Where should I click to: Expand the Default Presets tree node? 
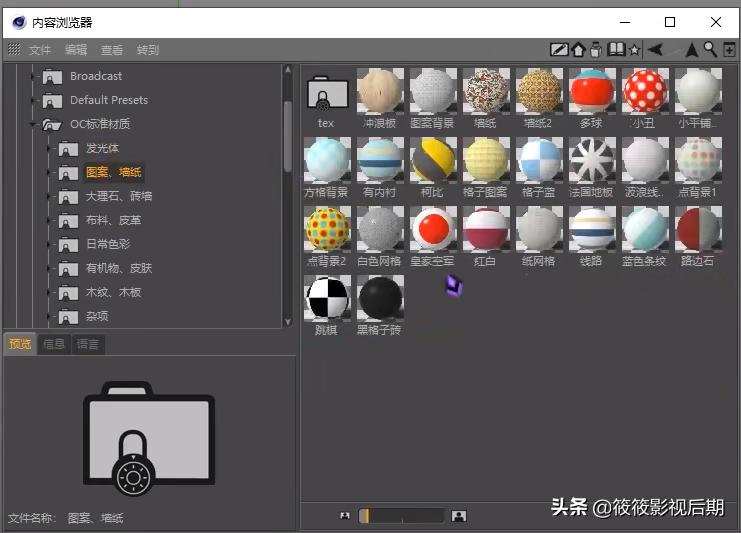(33, 101)
